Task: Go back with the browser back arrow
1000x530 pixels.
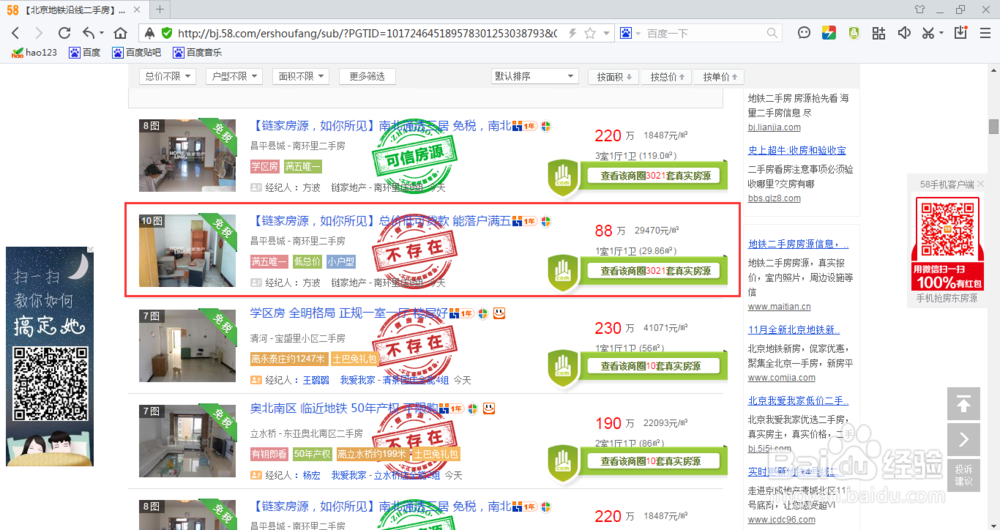Action: (x=15, y=33)
